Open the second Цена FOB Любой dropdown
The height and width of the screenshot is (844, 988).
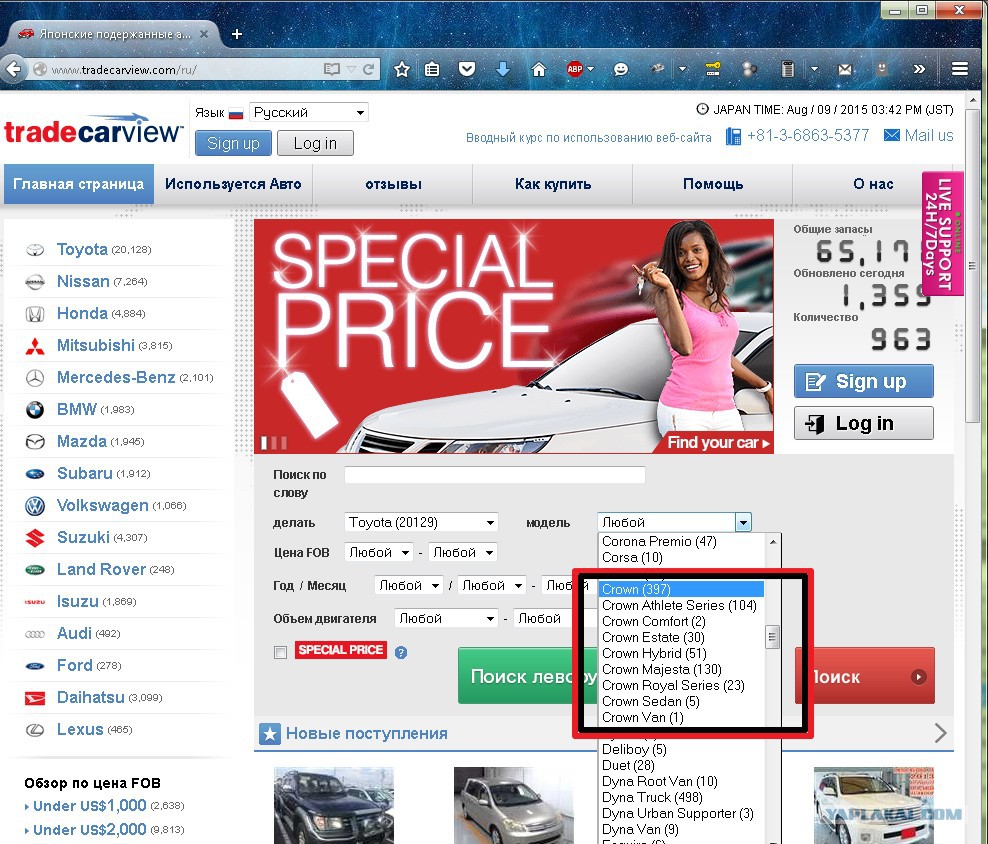462,553
